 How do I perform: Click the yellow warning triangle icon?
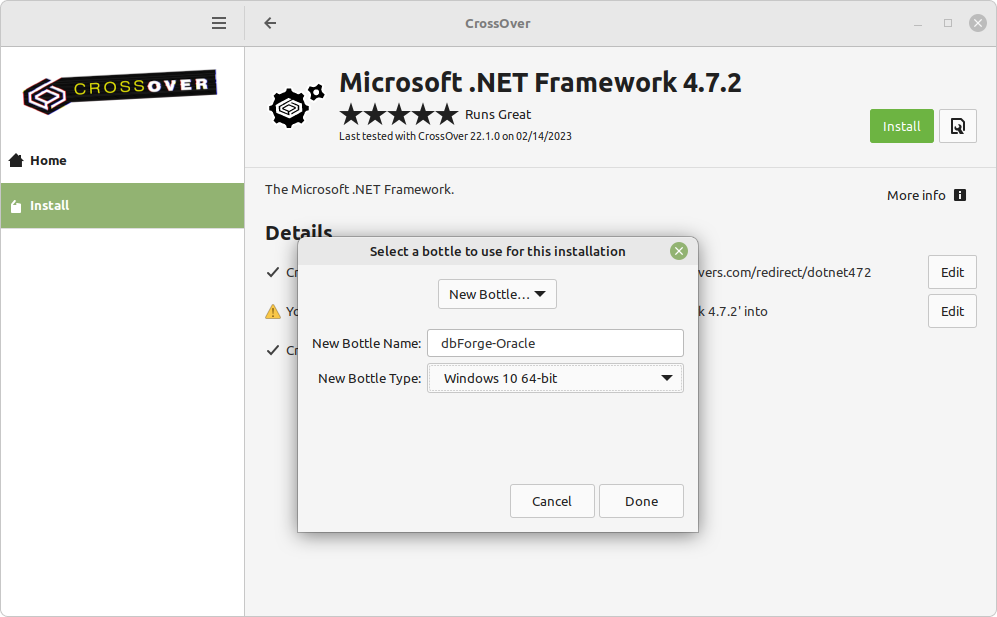click(273, 312)
